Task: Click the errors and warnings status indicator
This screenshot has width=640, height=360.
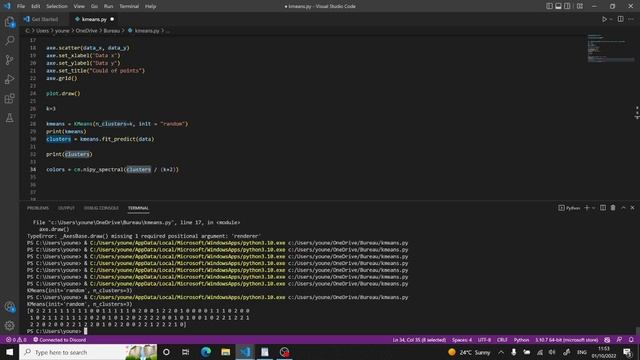Action: coord(16,340)
